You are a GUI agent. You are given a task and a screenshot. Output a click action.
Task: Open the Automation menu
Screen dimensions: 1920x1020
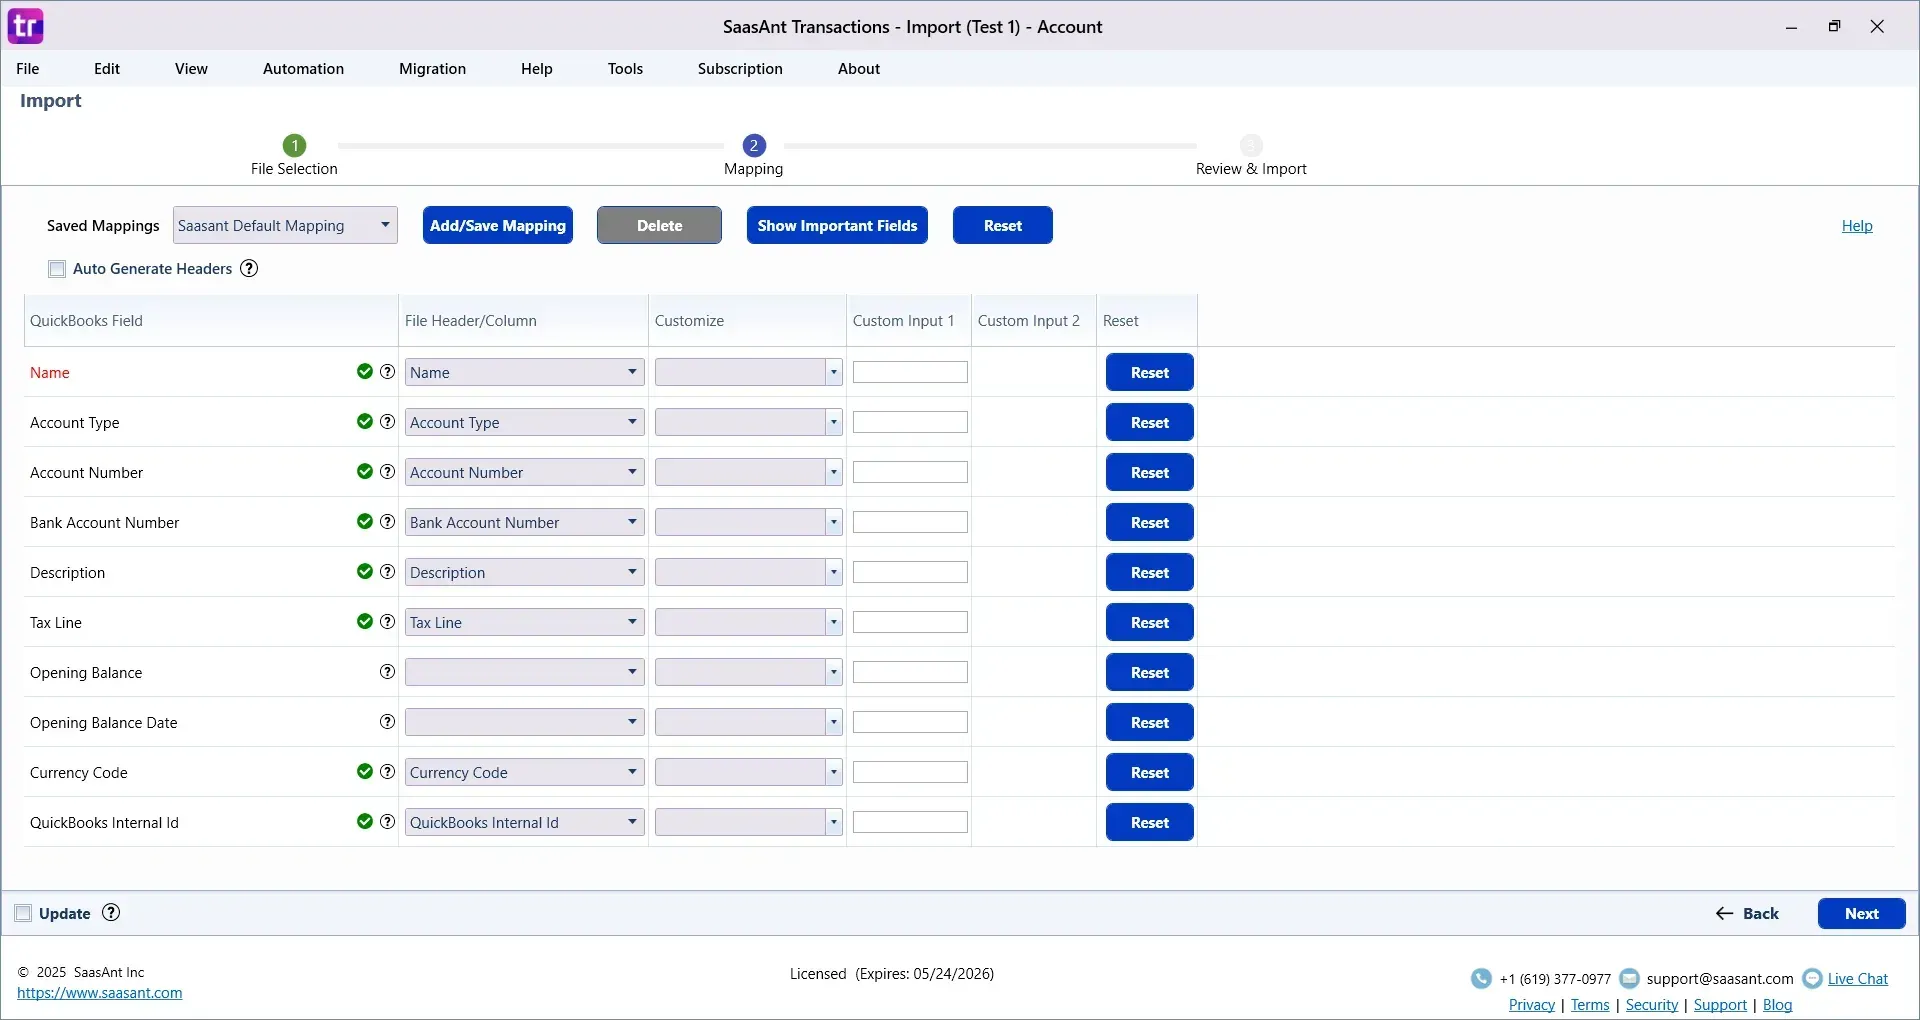[x=303, y=69]
